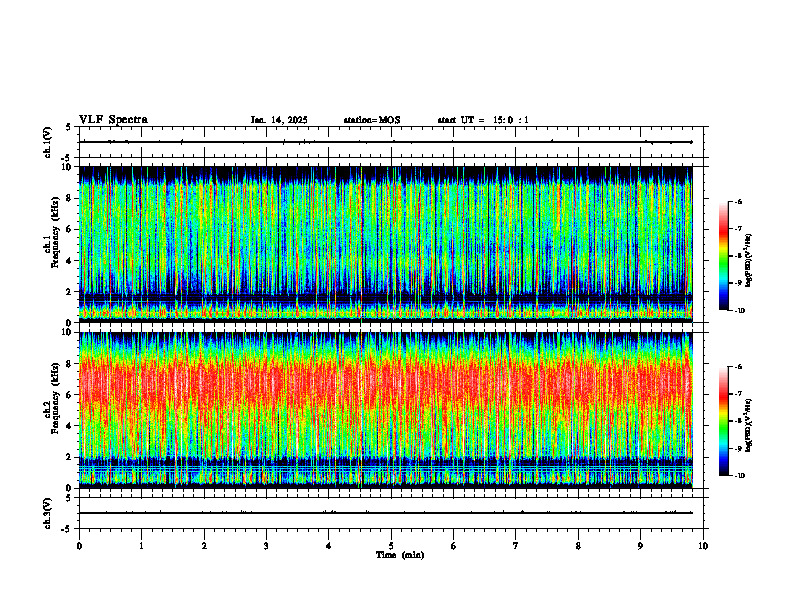Click the ch.2 spectrogram '2' kHz tick label
792x612 pixels.
tap(70, 457)
